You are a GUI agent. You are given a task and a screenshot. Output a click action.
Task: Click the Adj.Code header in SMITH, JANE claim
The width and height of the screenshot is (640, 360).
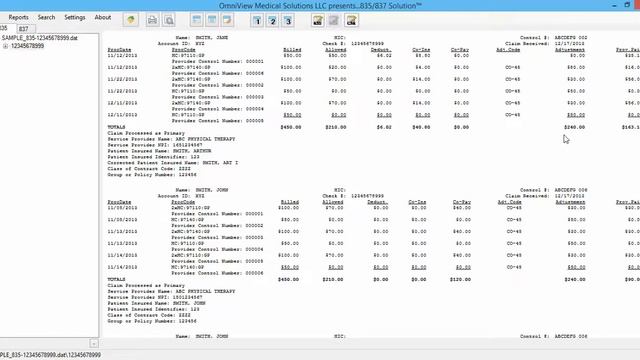(x=508, y=50)
